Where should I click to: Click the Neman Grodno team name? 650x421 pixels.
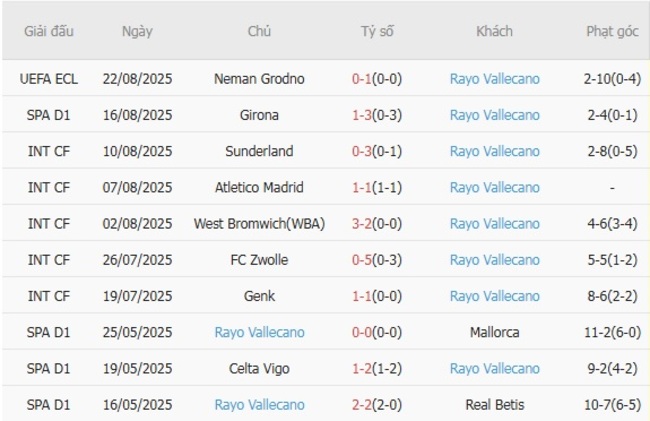[259, 79]
